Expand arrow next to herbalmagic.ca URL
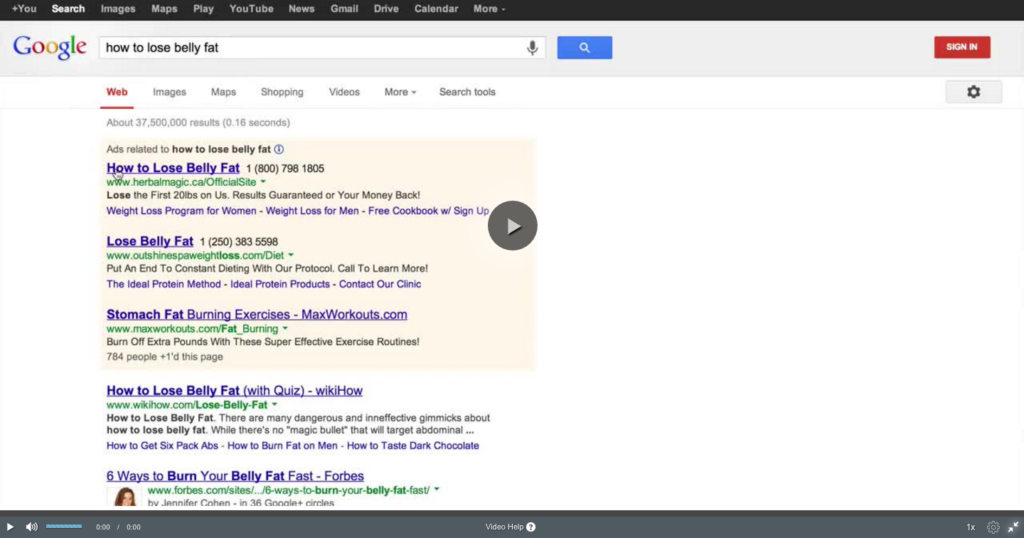Image resolution: width=1024 pixels, height=538 pixels. click(x=263, y=182)
